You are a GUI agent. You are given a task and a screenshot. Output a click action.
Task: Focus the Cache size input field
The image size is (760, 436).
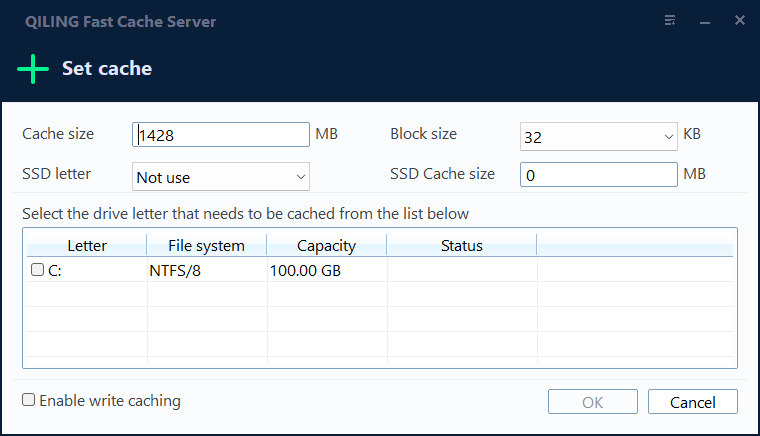click(221, 135)
